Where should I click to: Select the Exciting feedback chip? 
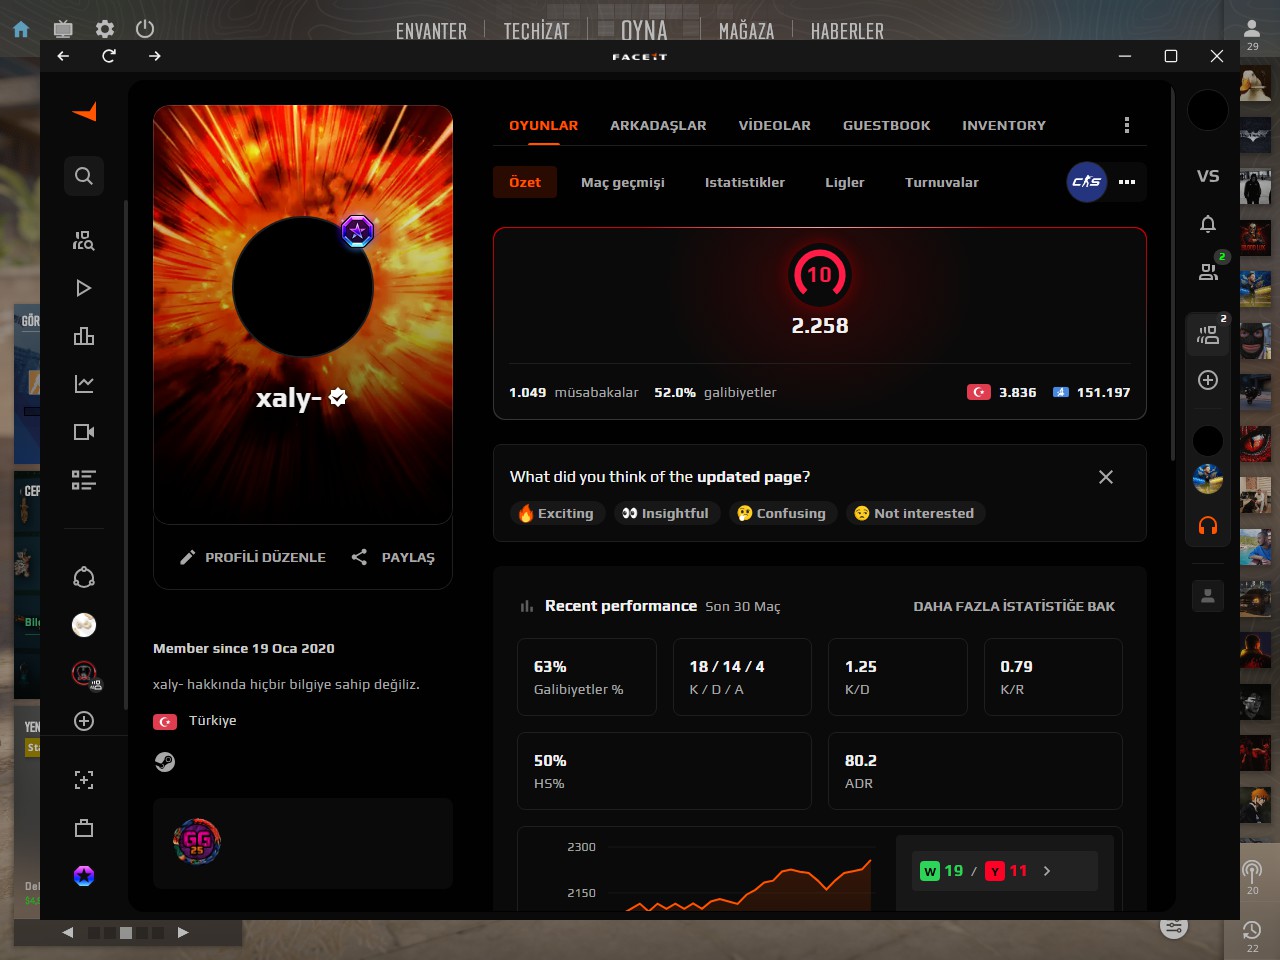[x=556, y=513]
